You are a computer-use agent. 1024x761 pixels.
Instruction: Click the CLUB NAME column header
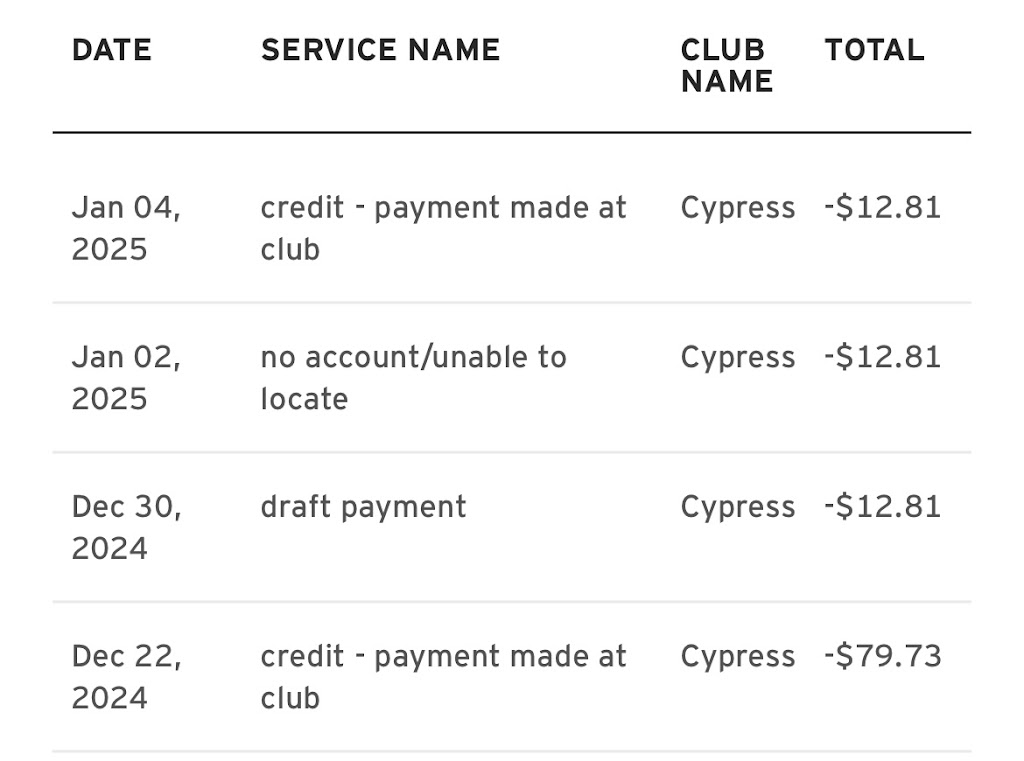(726, 66)
